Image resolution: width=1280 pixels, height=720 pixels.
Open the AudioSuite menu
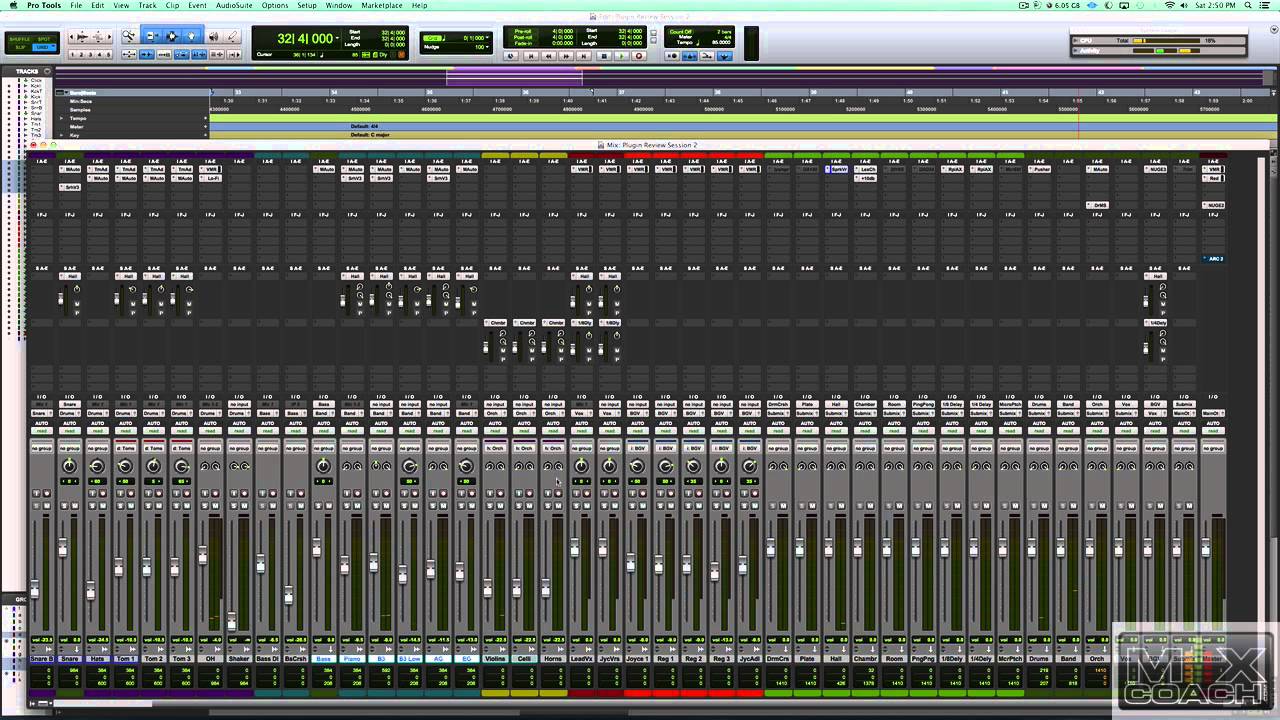pyautogui.click(x=234, y=5)
